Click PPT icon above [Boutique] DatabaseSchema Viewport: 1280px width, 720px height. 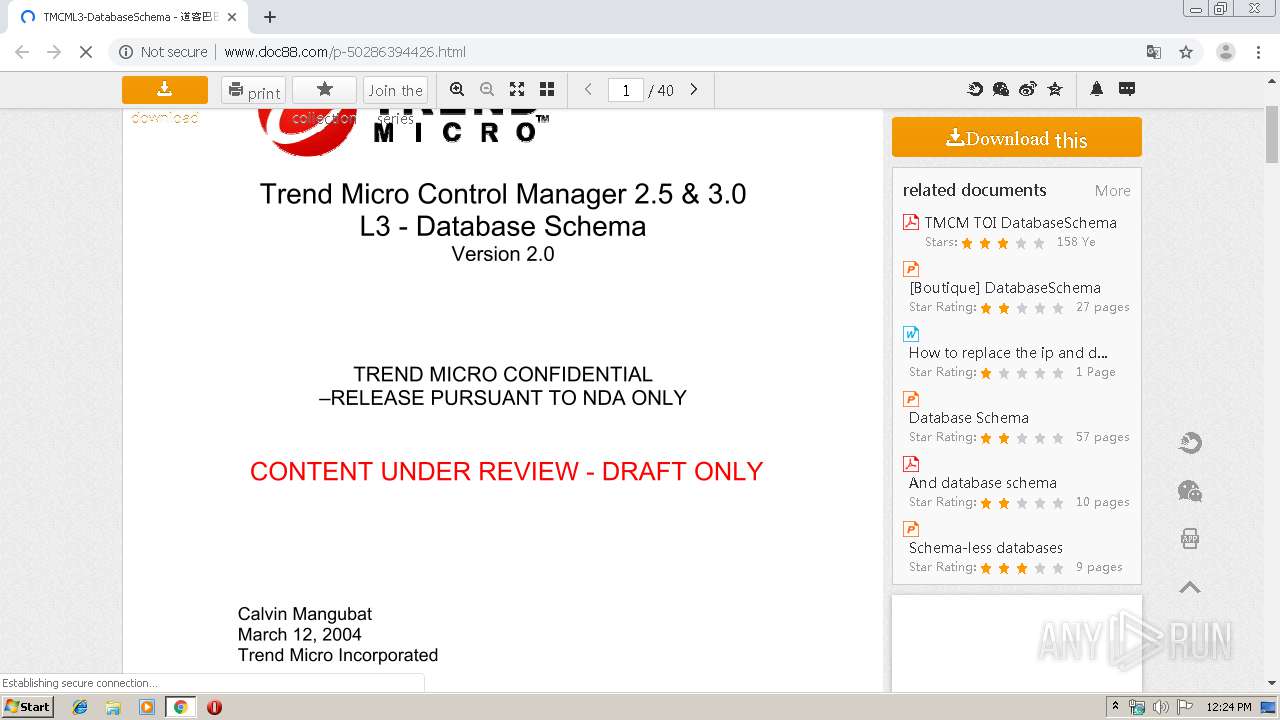pos(911,268)
